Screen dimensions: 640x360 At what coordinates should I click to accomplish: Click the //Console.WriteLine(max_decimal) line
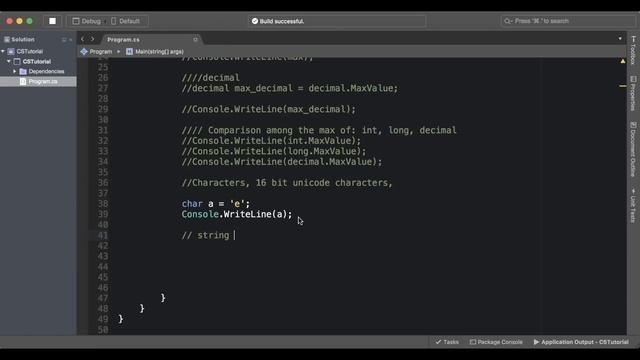pos(269,109)
